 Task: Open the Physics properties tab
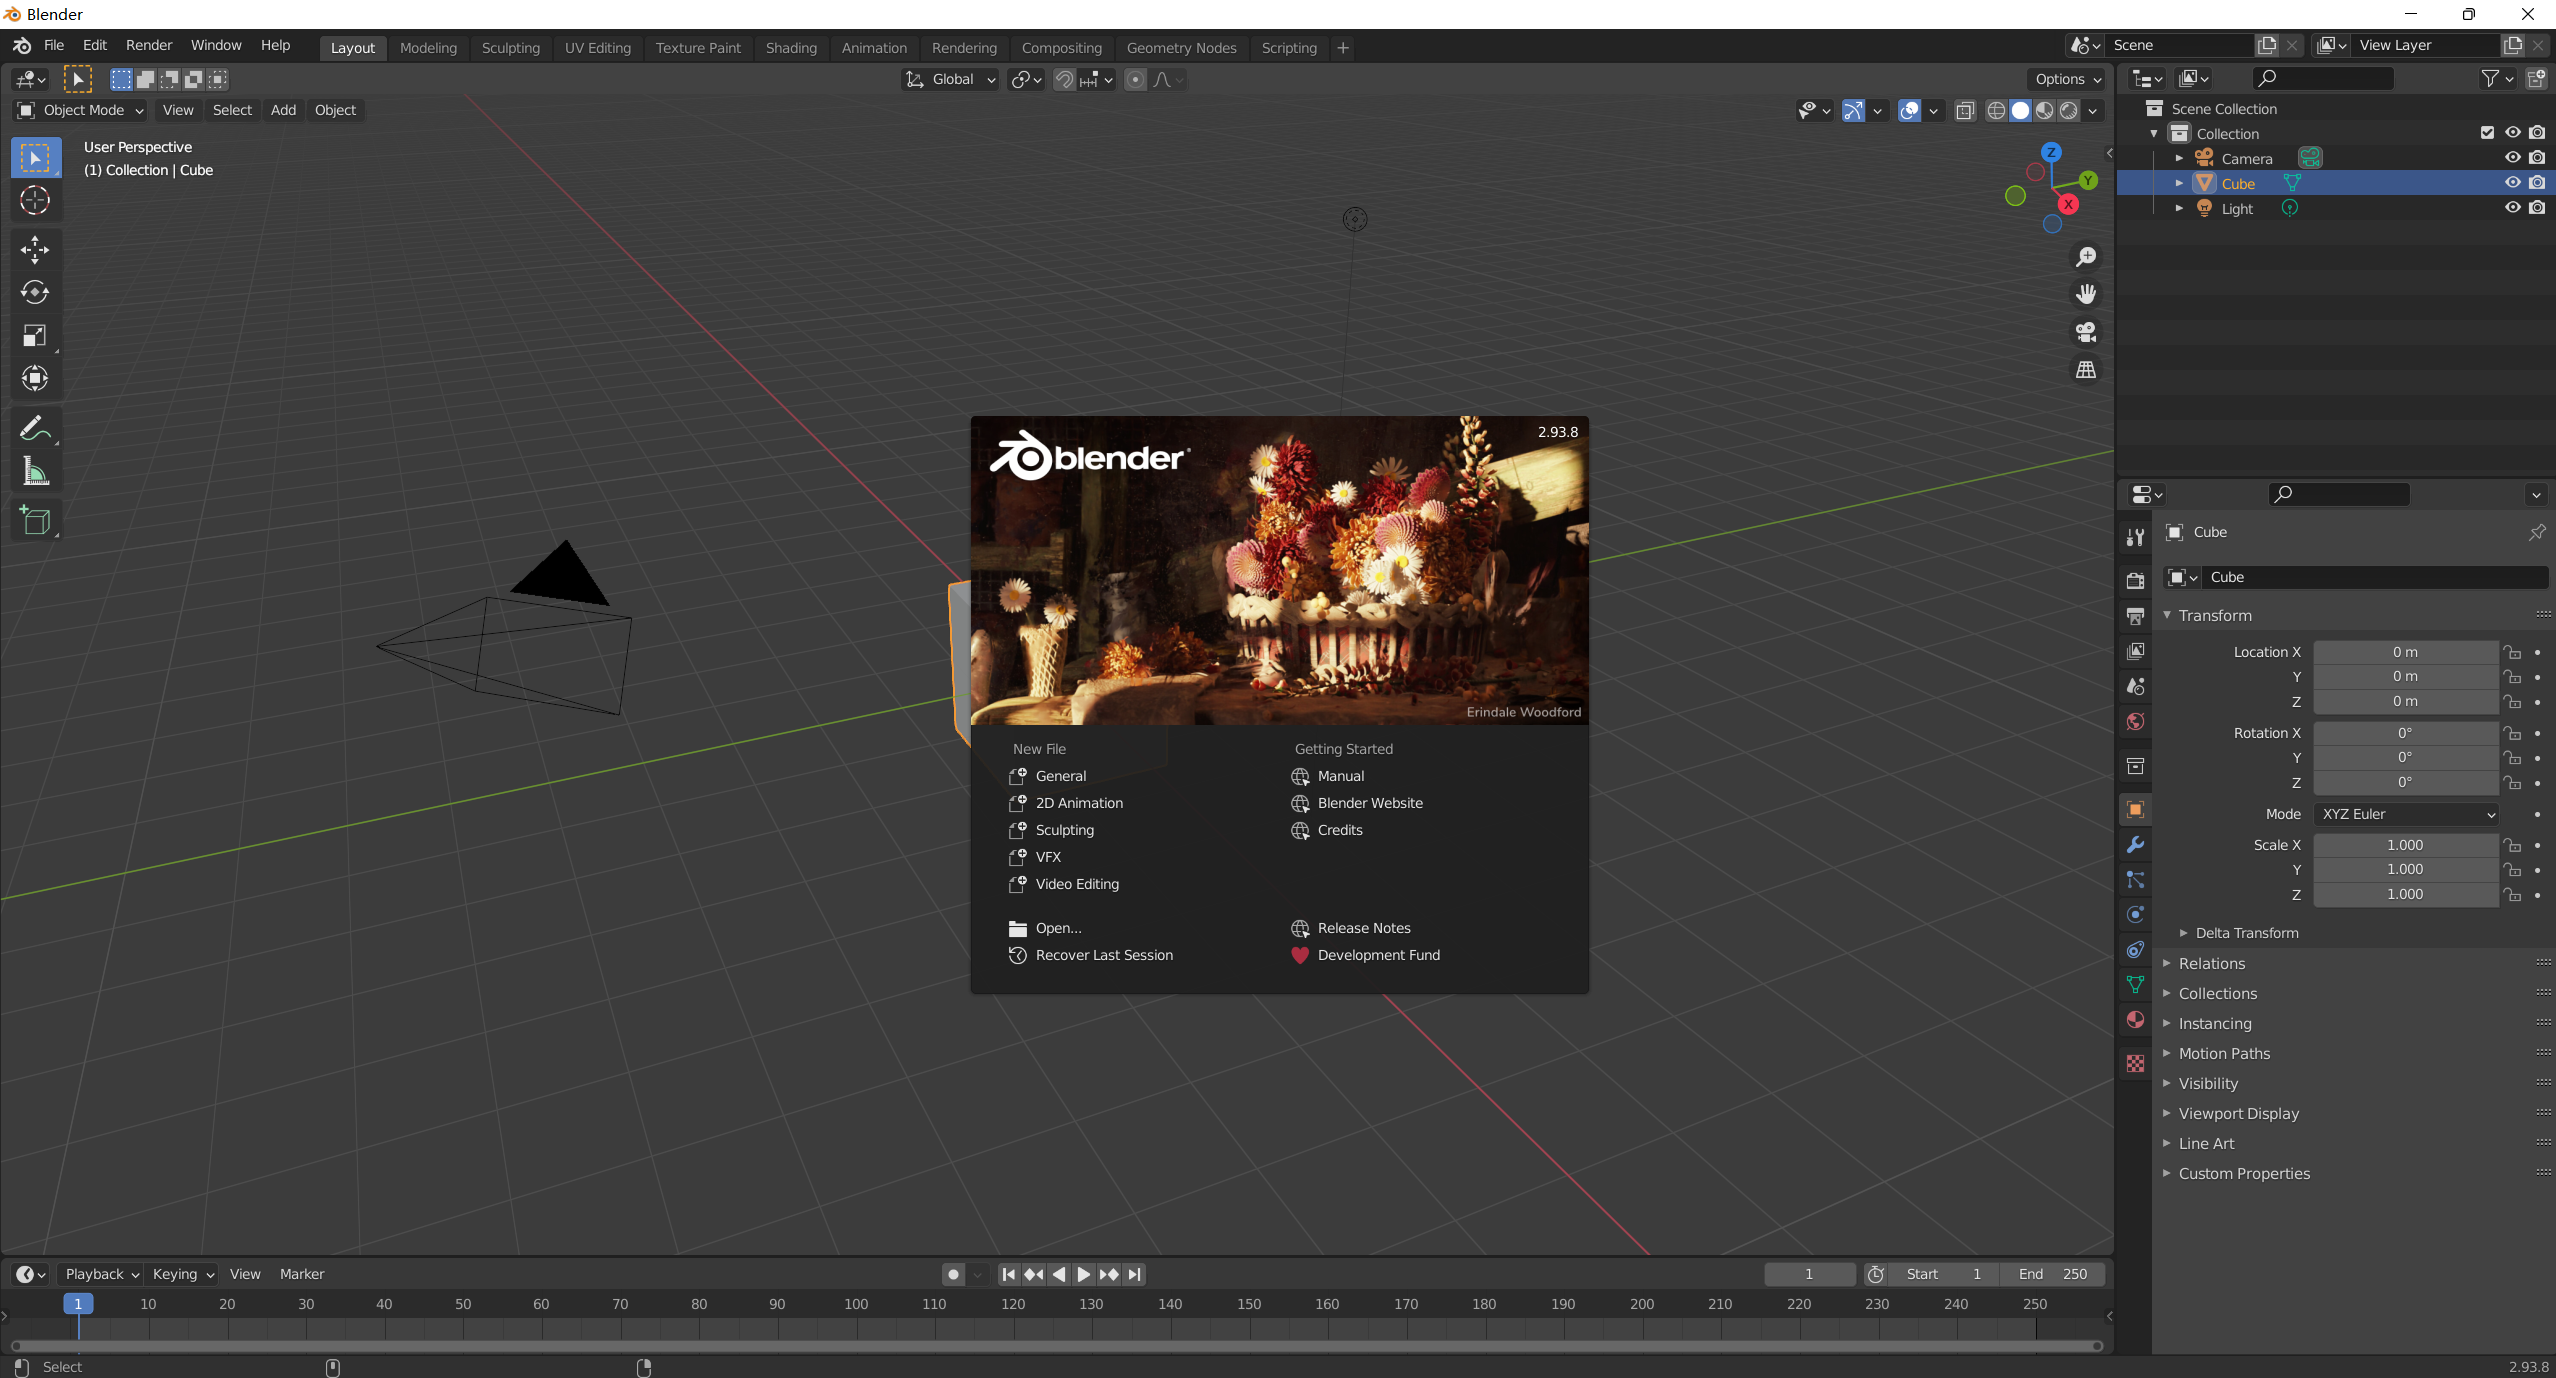coord(2135,915)
